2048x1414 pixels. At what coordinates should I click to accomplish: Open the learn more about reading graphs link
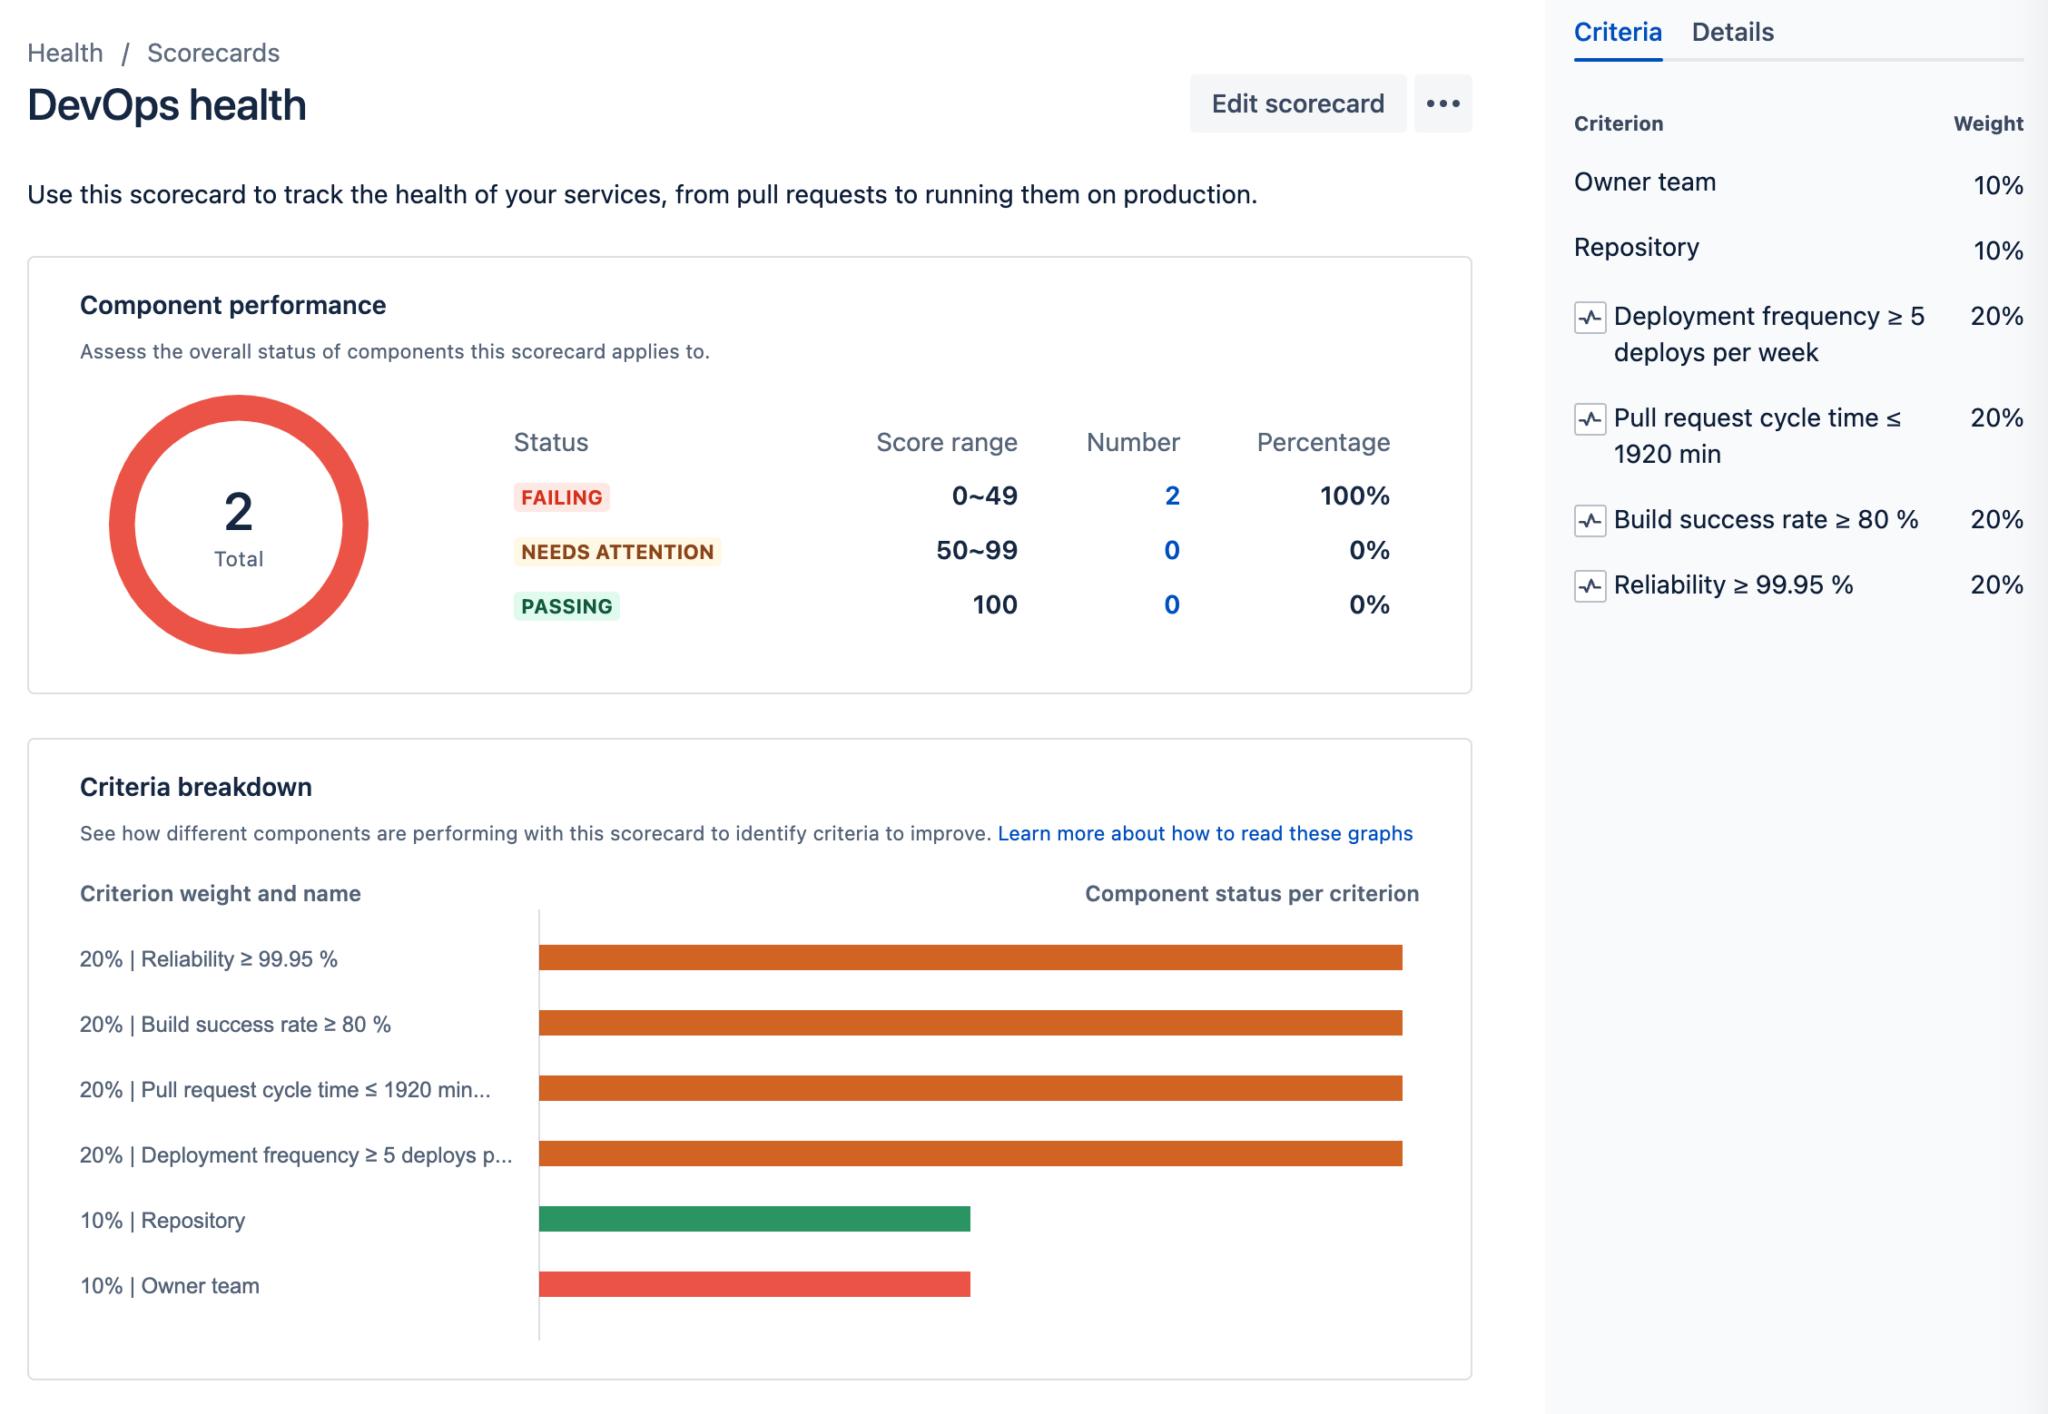(x=1204, y=833)
